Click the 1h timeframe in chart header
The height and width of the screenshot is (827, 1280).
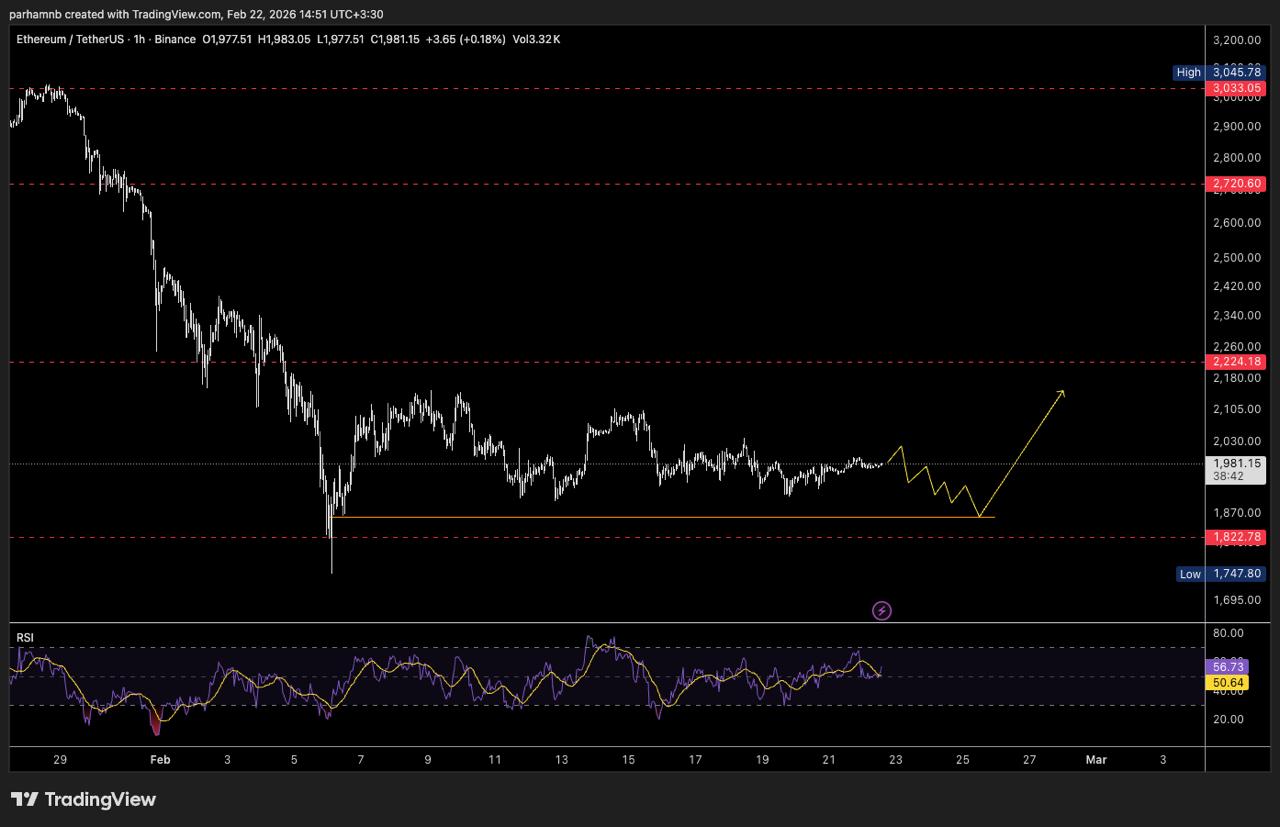139,39
